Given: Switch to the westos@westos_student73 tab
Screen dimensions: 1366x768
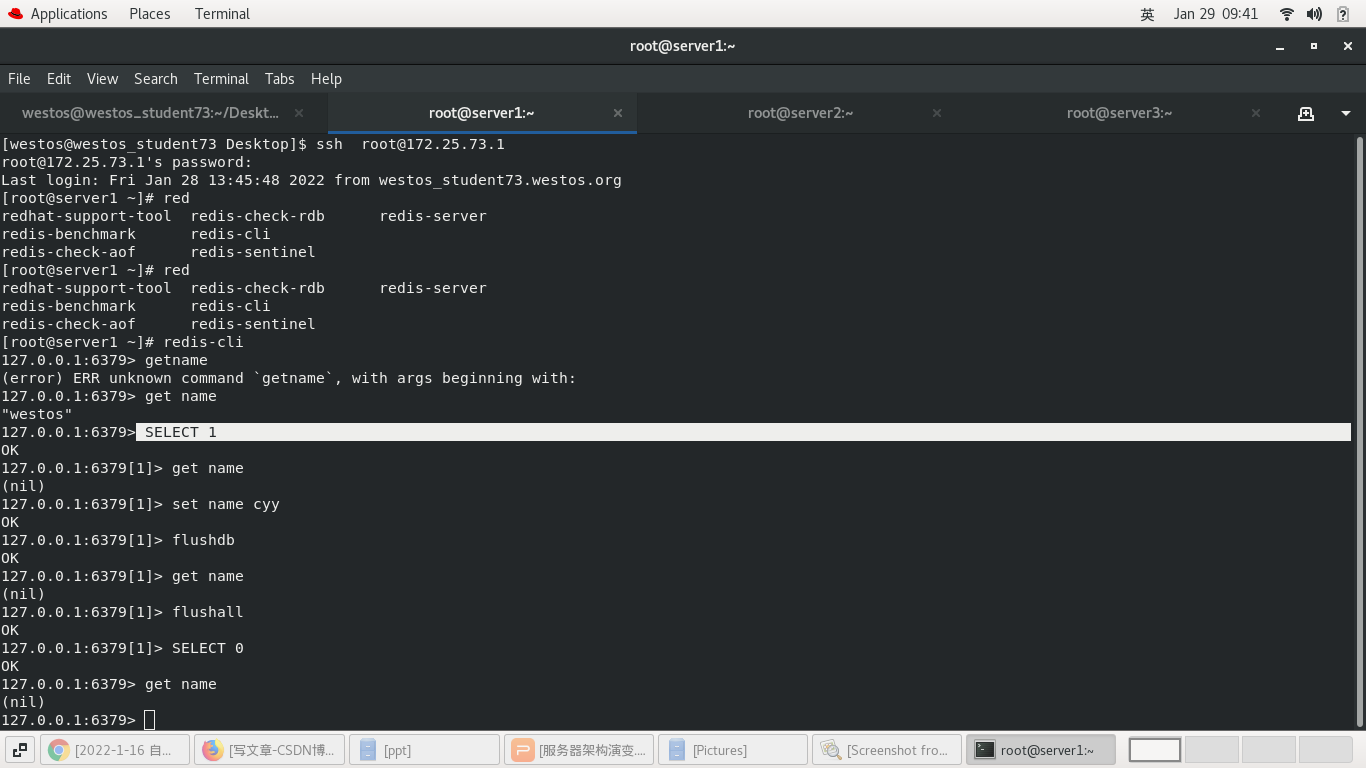Looking at the screenshot, I should [150, 113].
